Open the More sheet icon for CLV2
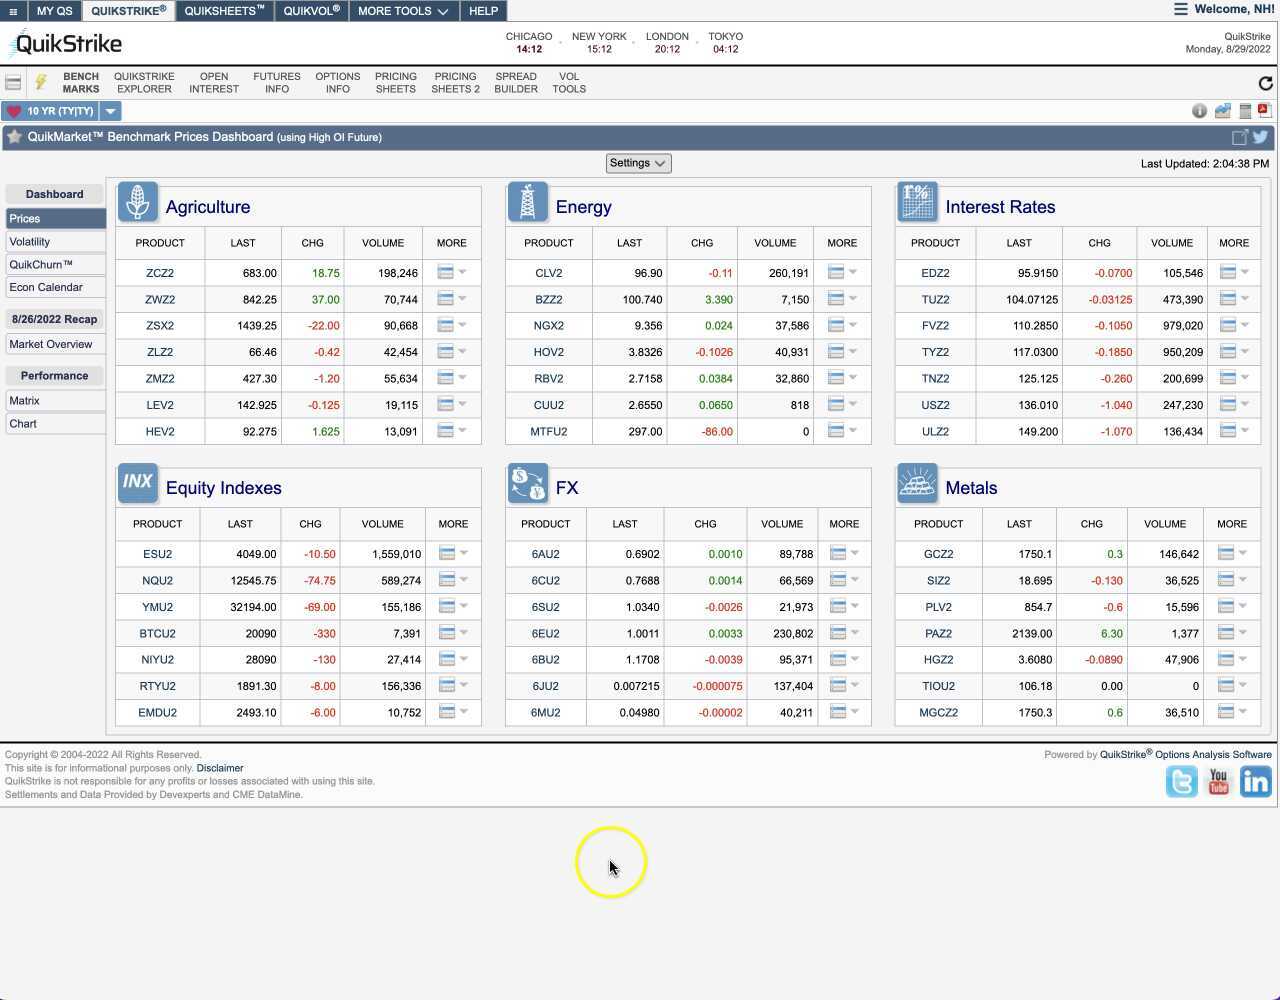This screenshot has width=1280, height=1000. pos(836,272)
